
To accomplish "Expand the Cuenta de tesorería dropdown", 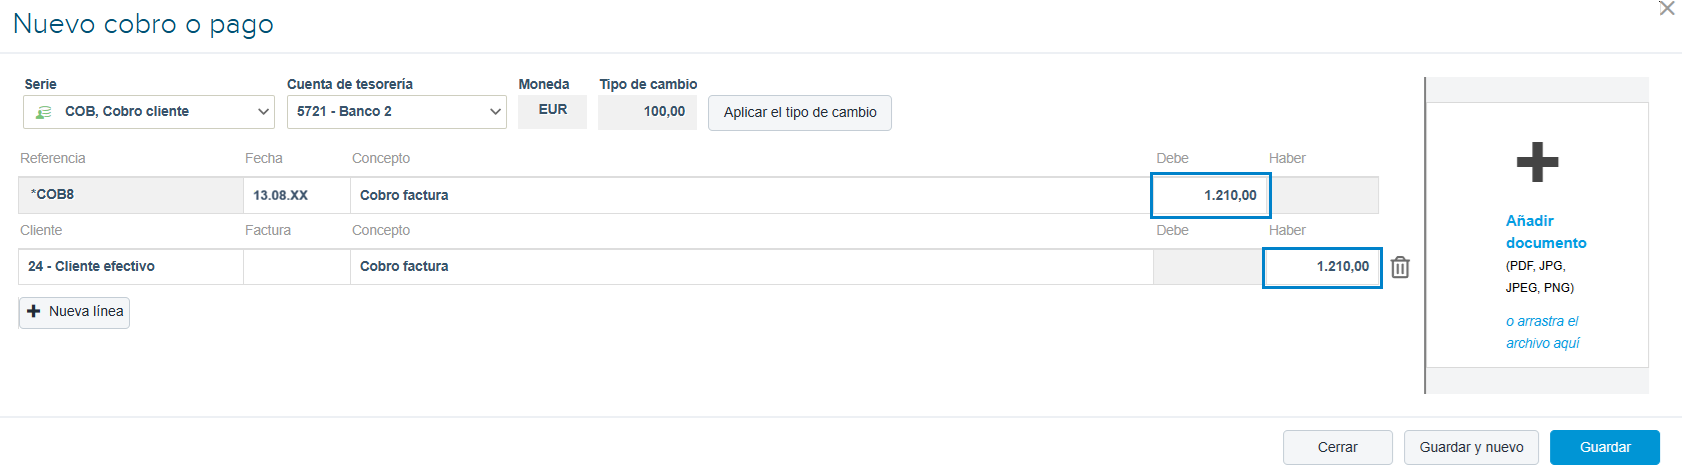I will [495, 112].
